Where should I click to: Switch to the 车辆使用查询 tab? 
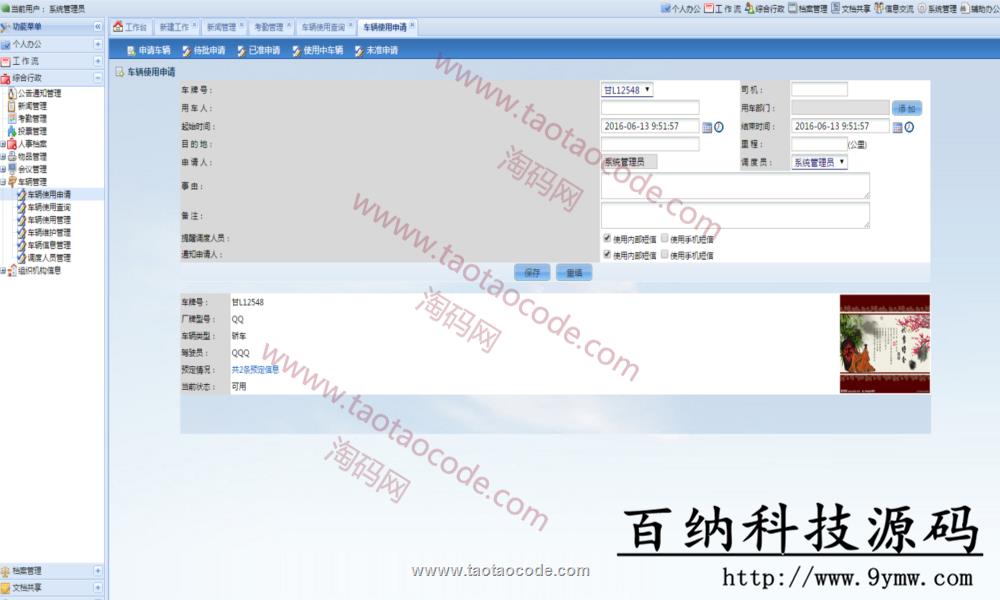(x=324, y=27)
